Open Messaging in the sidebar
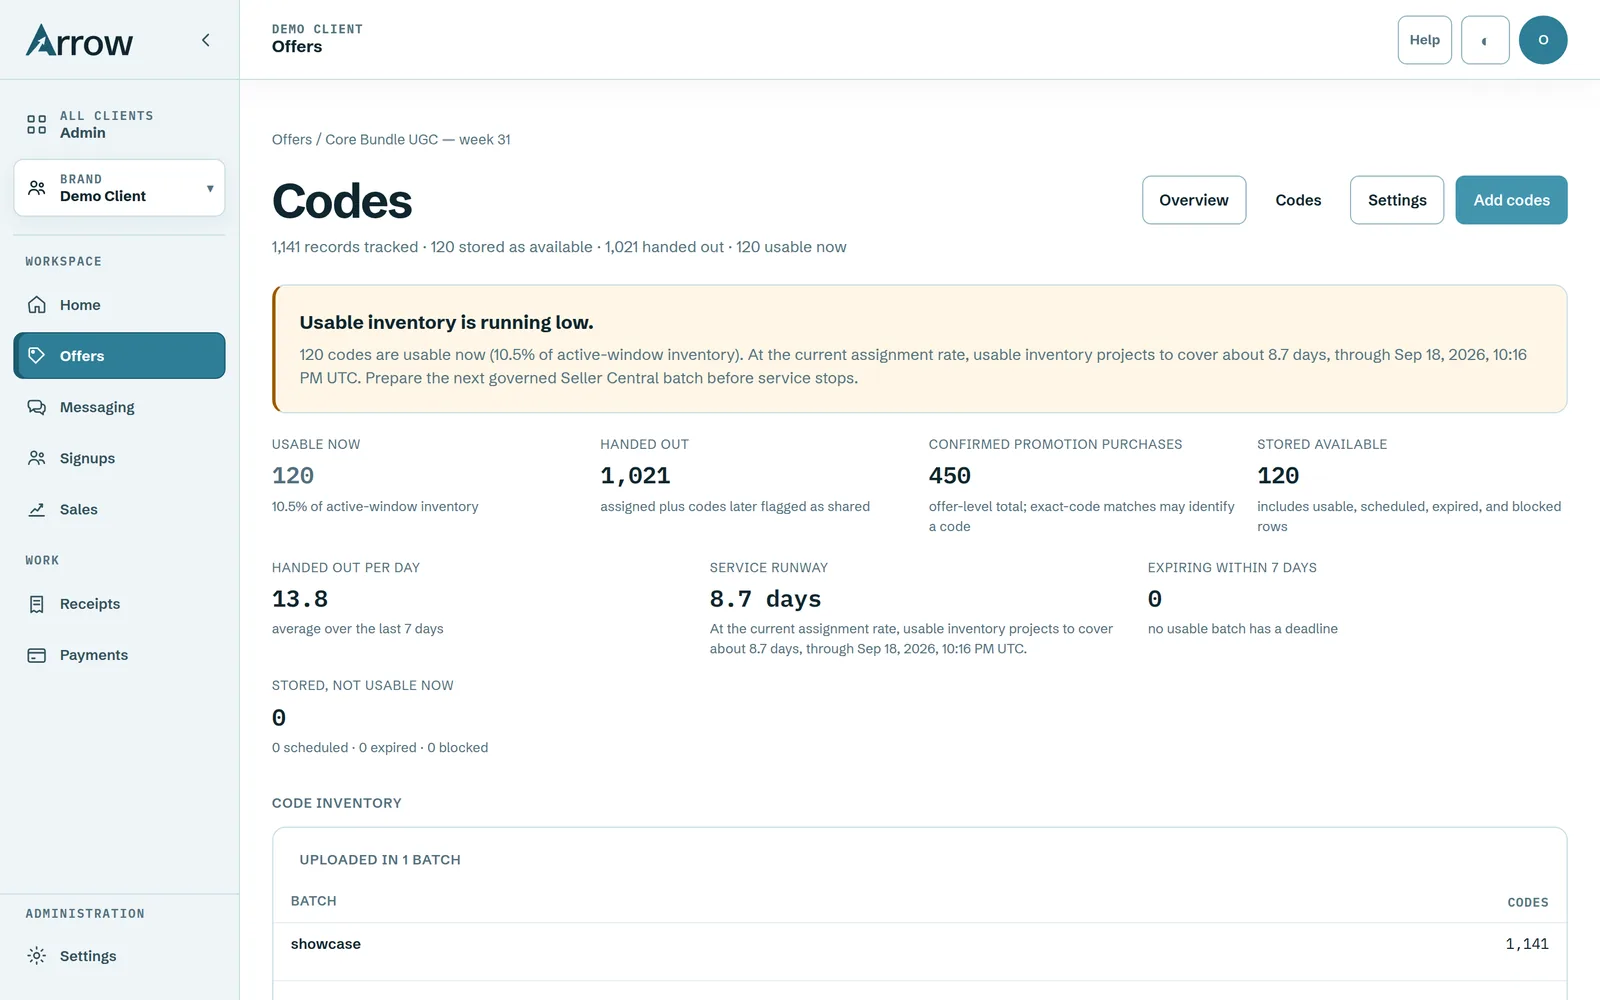 tap(119, 407)
